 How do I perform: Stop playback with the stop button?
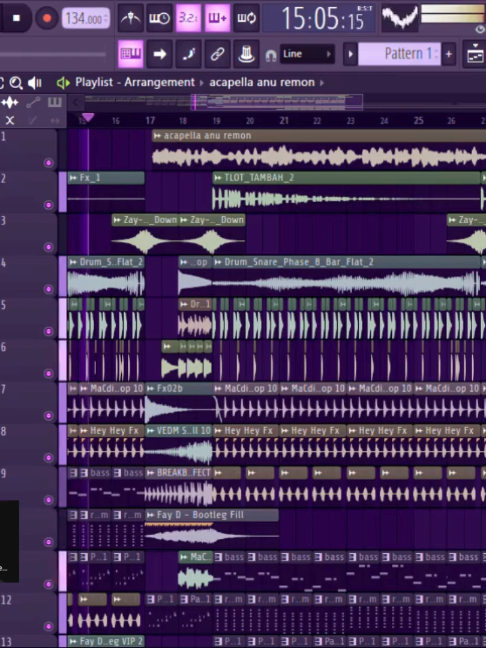pyautogui.click(x=16, y=18)
